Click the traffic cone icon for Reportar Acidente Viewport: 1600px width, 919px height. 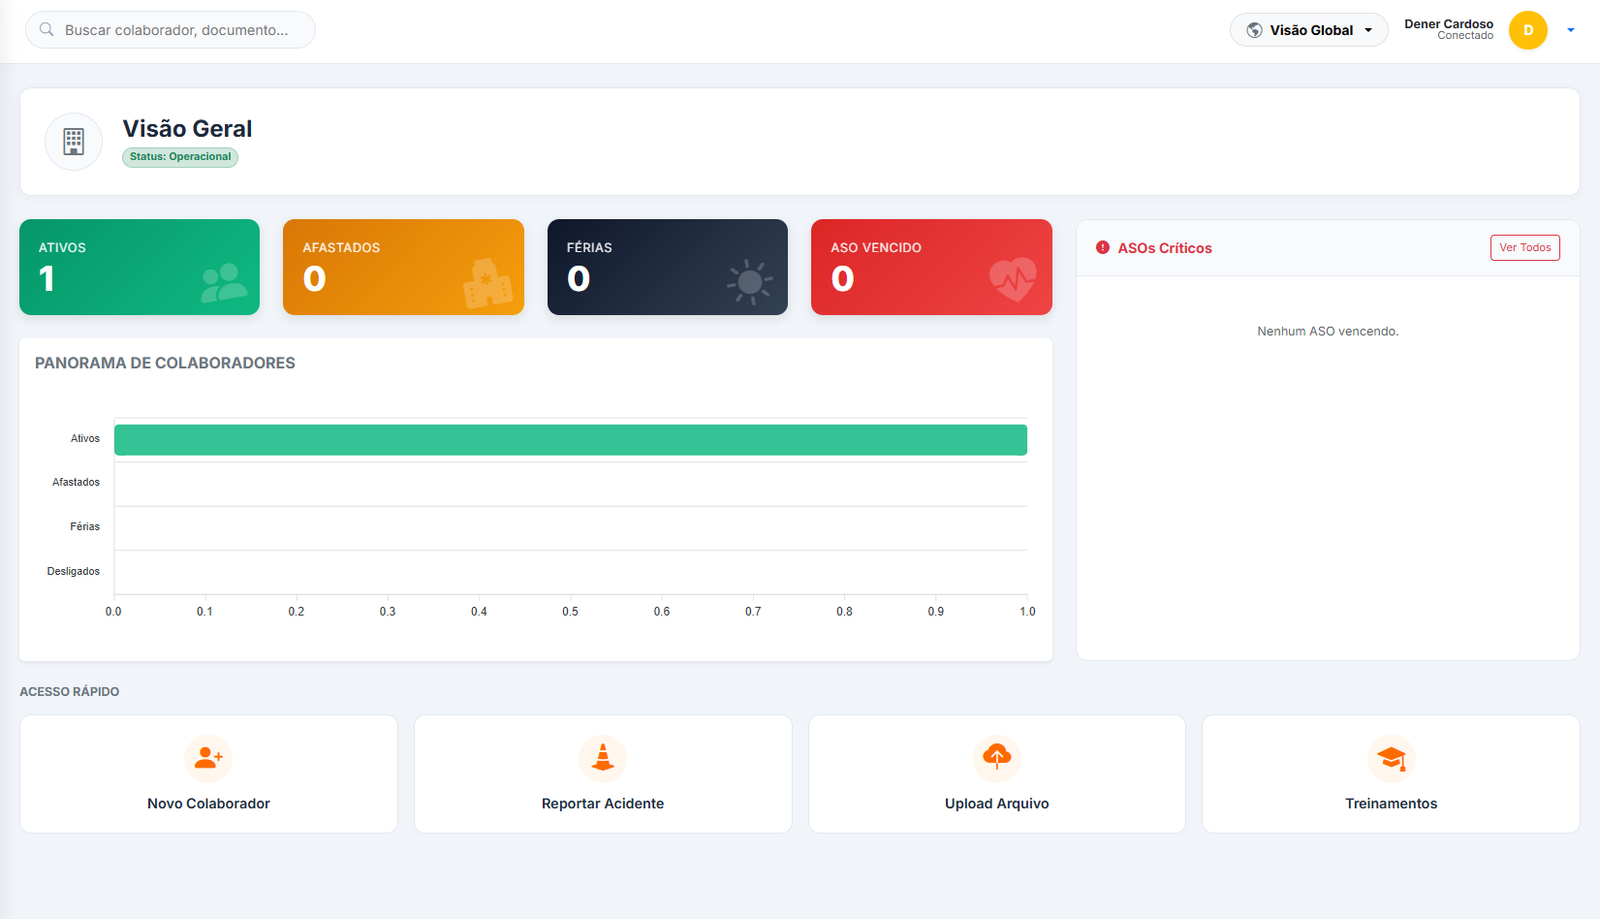tap(602, 758)
